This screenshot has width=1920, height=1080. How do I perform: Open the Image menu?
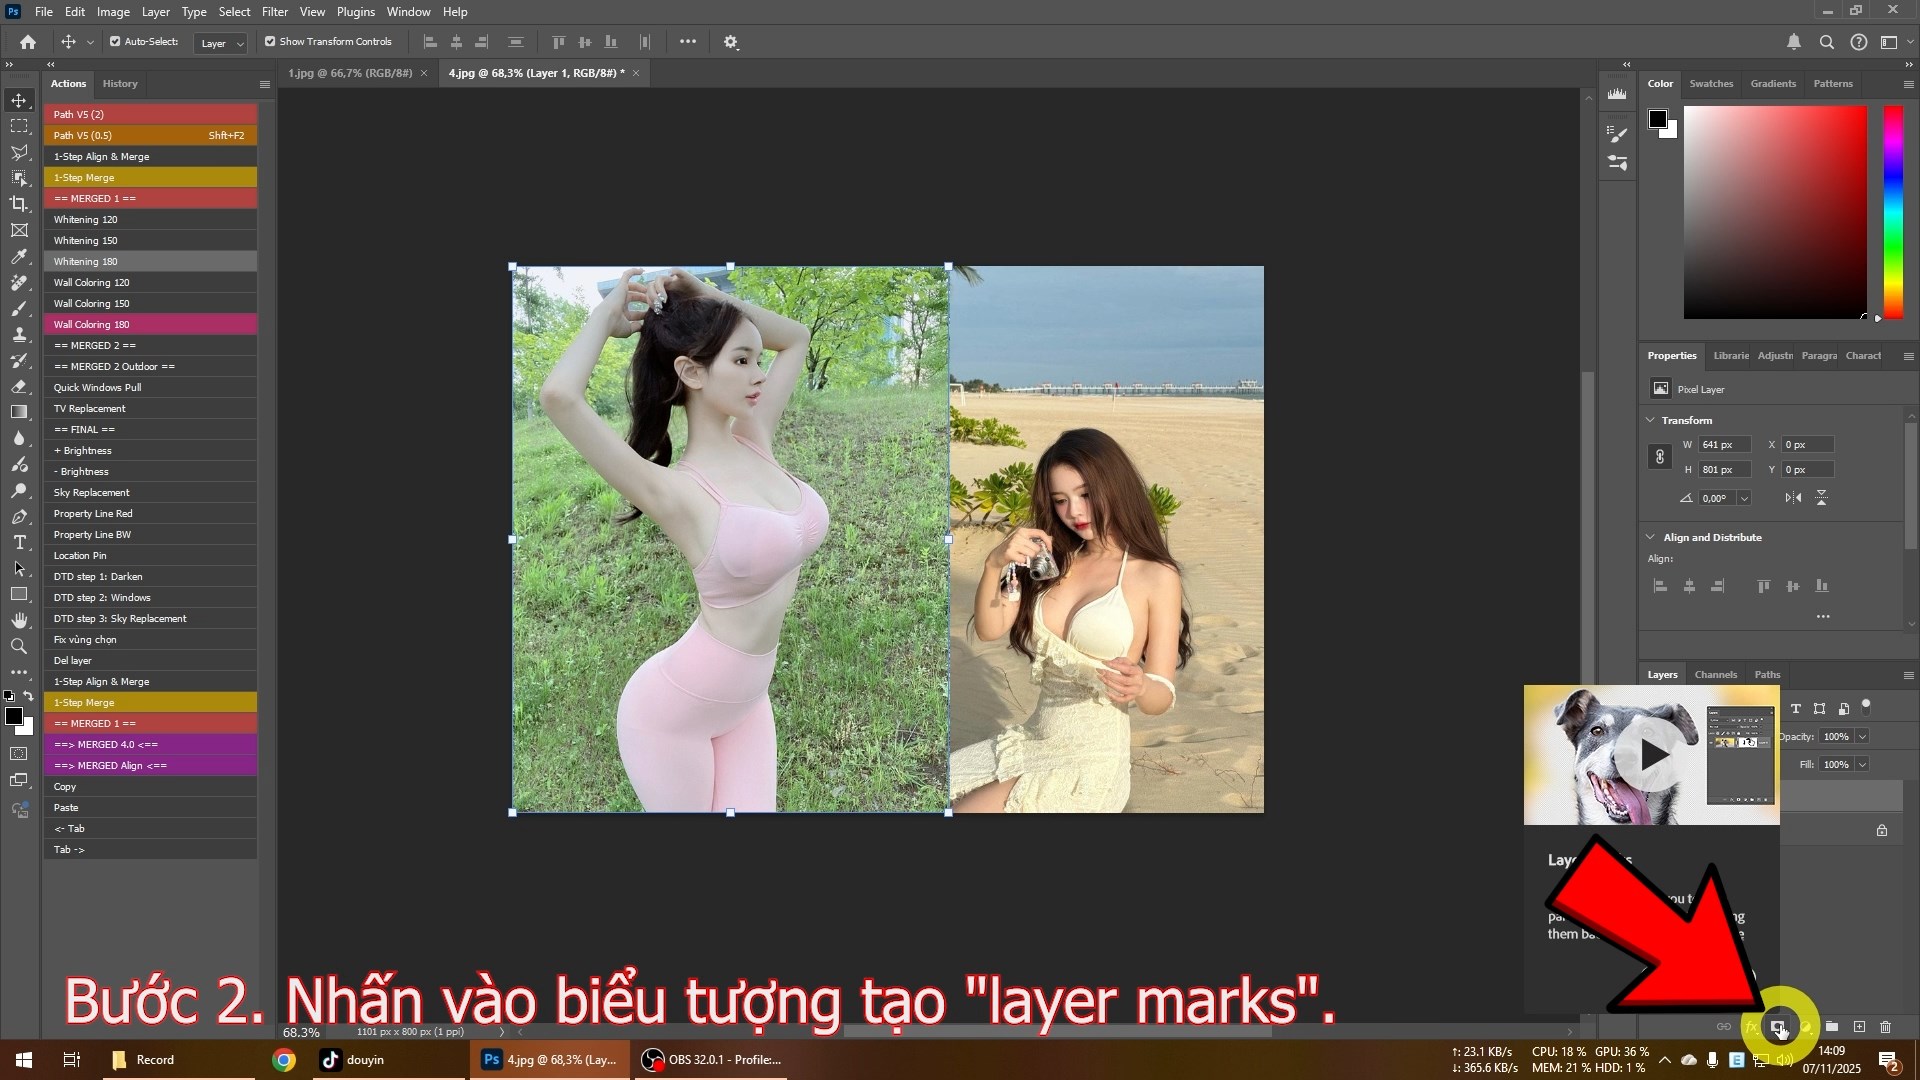click(112, 11)
